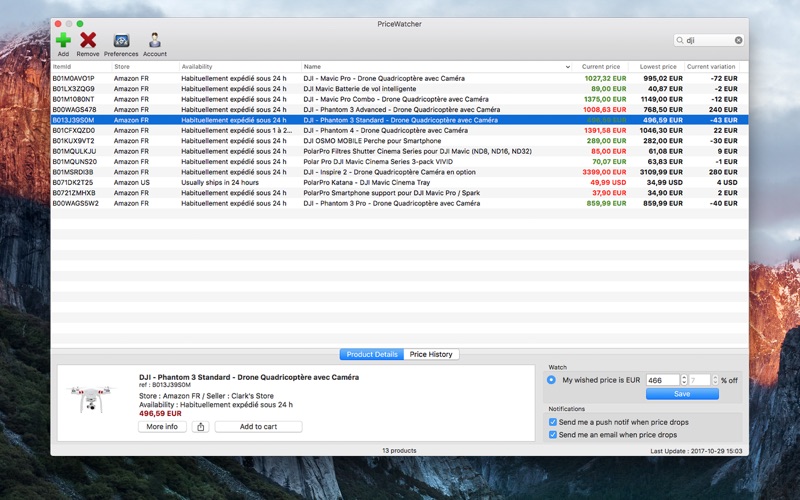800x500 pixels.
Task: Click the blue Save button
Action: pyautogui.click(x=681, y=394)
